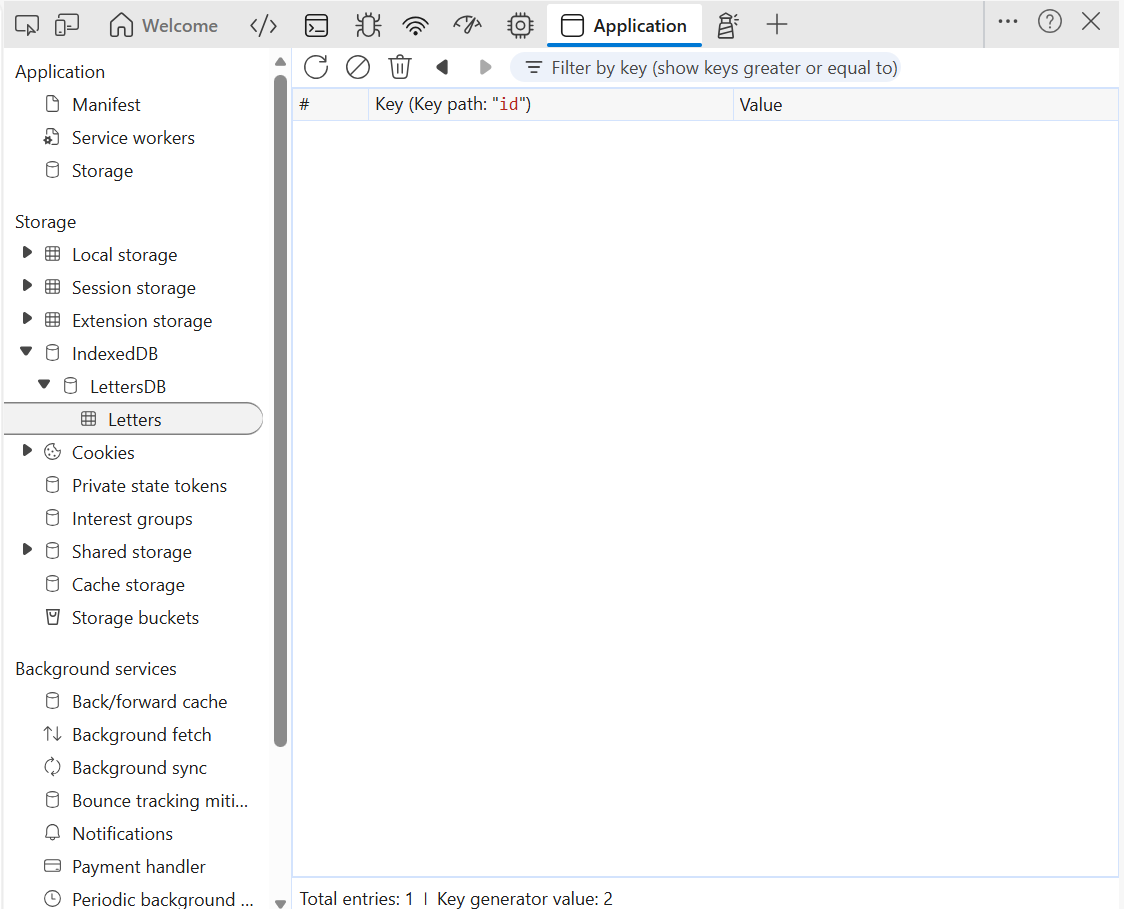Show the previous page of entries

tap(442, 67)
